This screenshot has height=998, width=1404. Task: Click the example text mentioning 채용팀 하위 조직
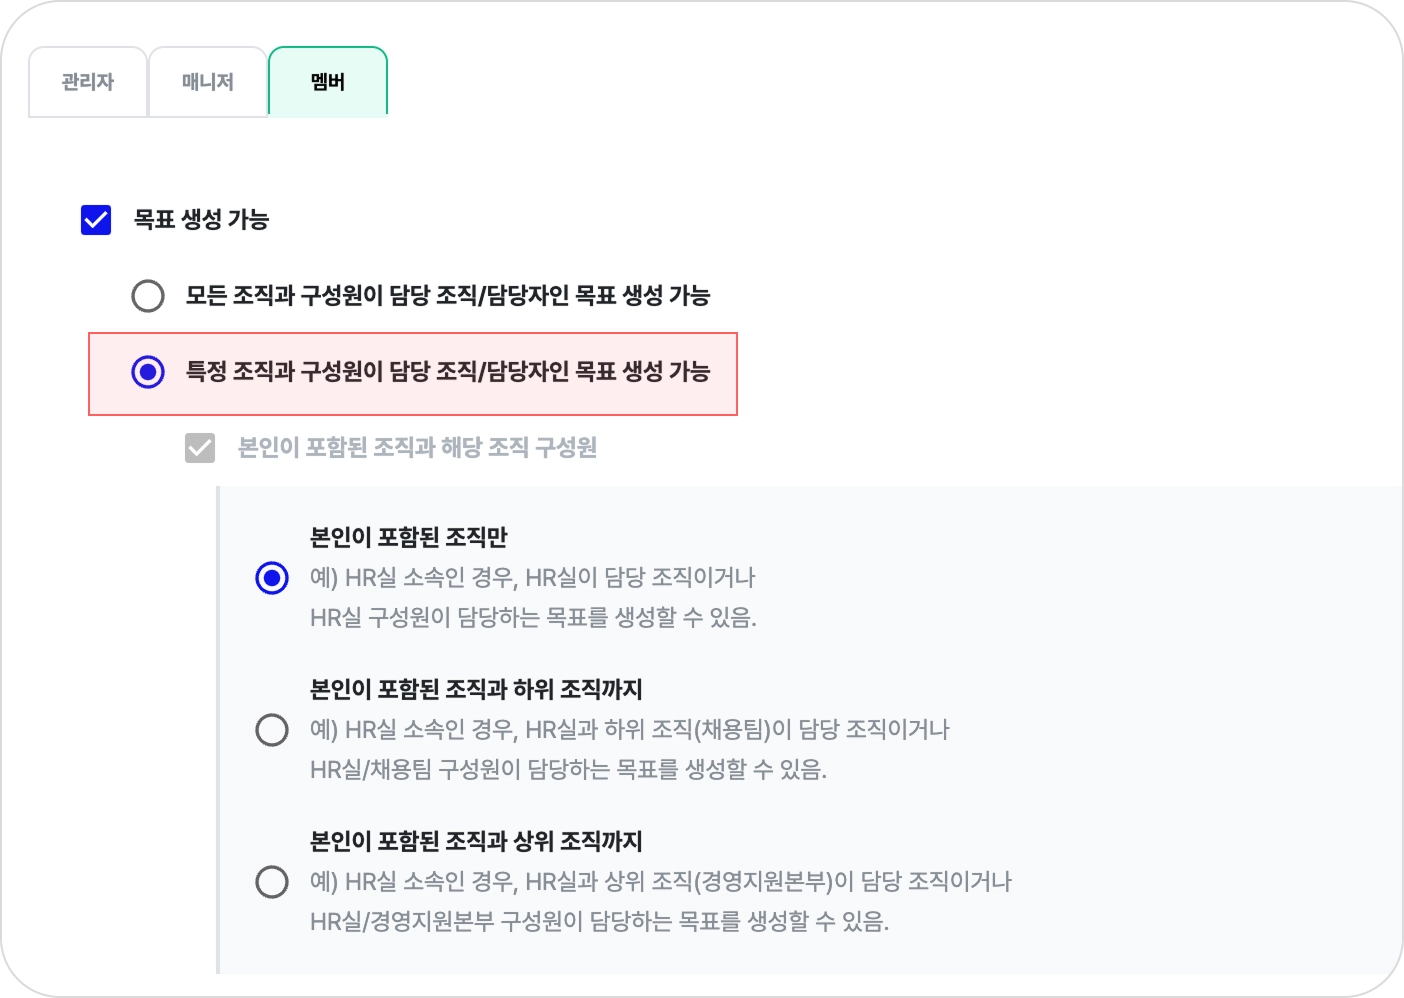[629, 730]
